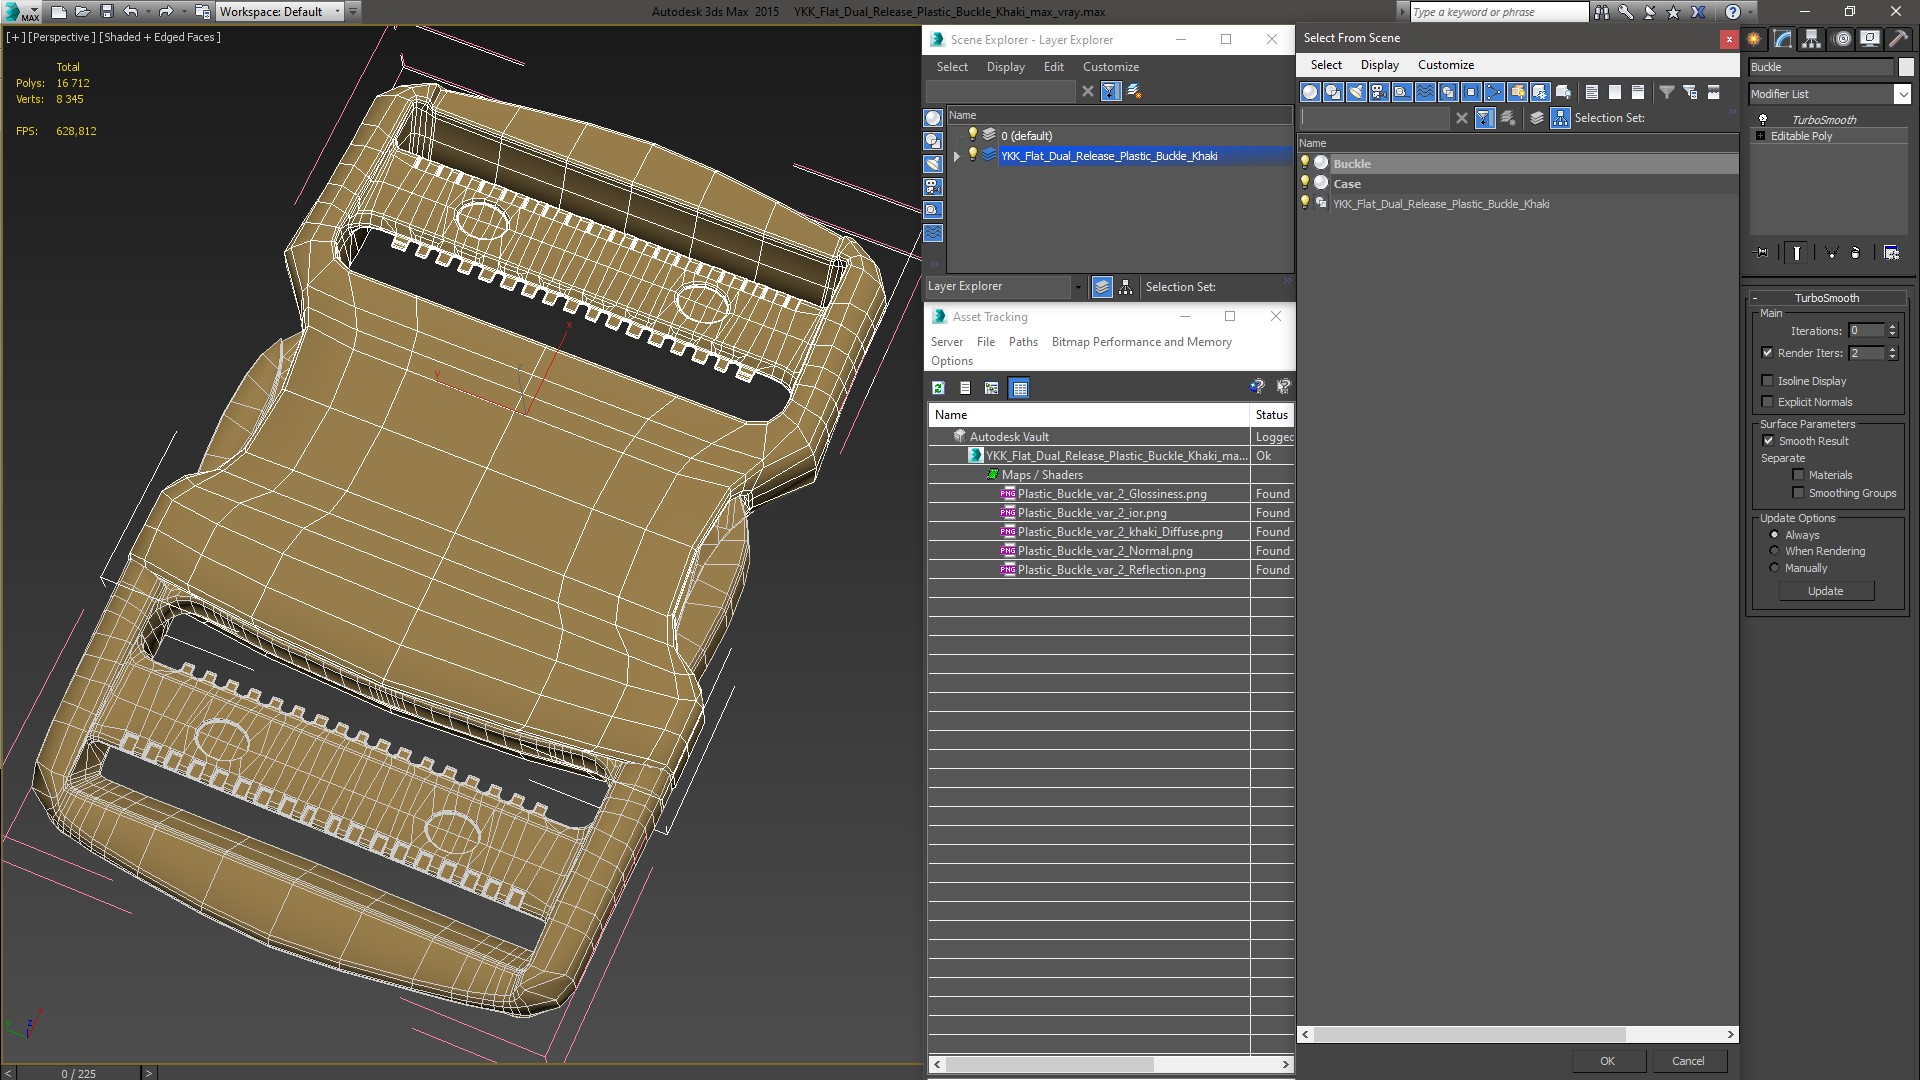Enable Separate by Materials checkbox
The image size is (1920, 1080).
point(1798,475)
